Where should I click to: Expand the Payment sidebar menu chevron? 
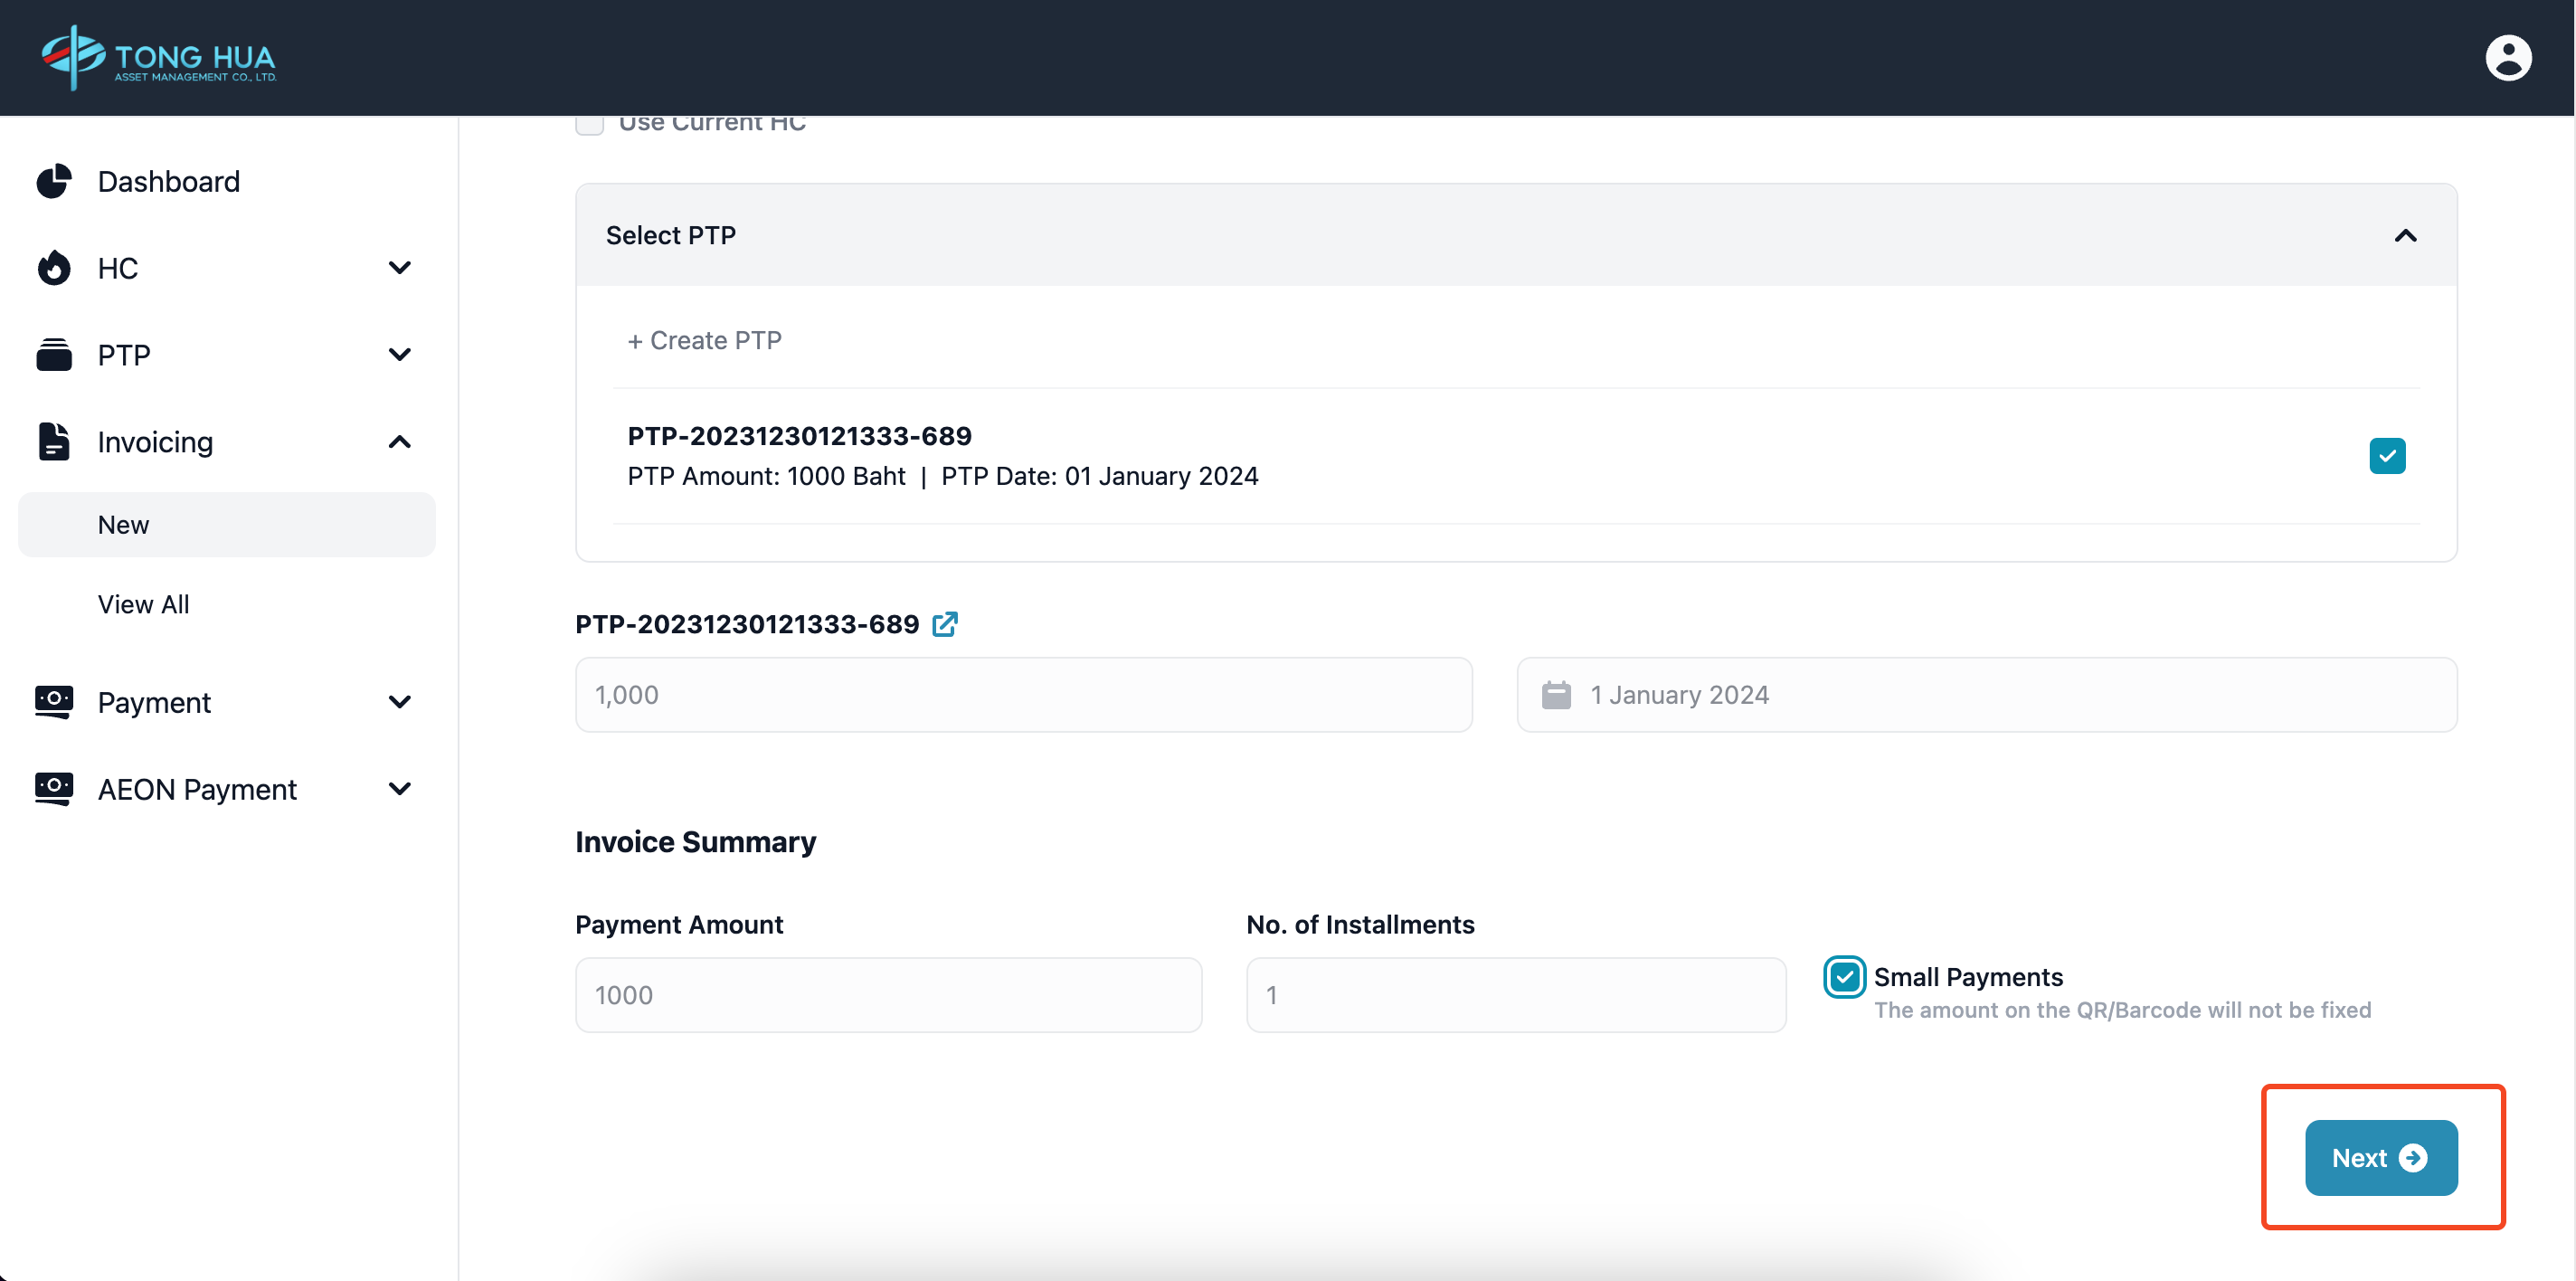(x=399, y=702)
